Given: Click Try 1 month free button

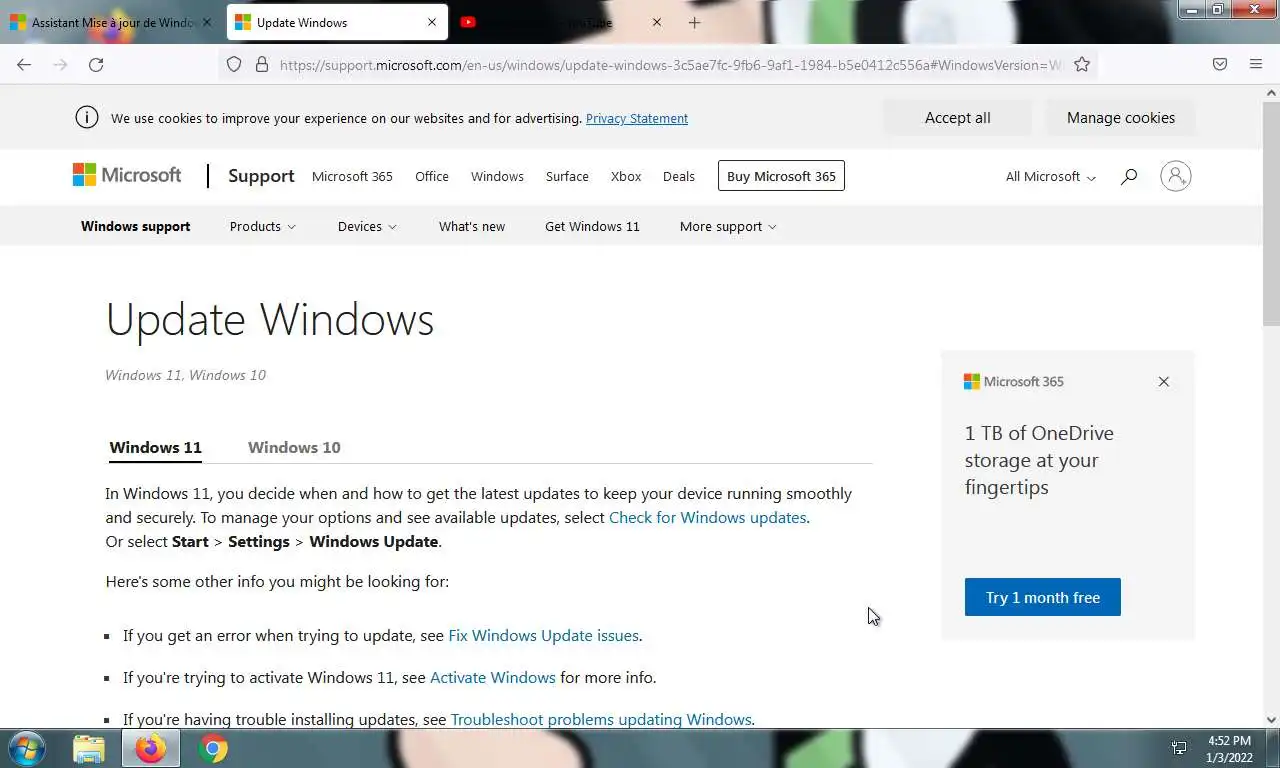Looking at the screenshot, I should [1043, 597].
